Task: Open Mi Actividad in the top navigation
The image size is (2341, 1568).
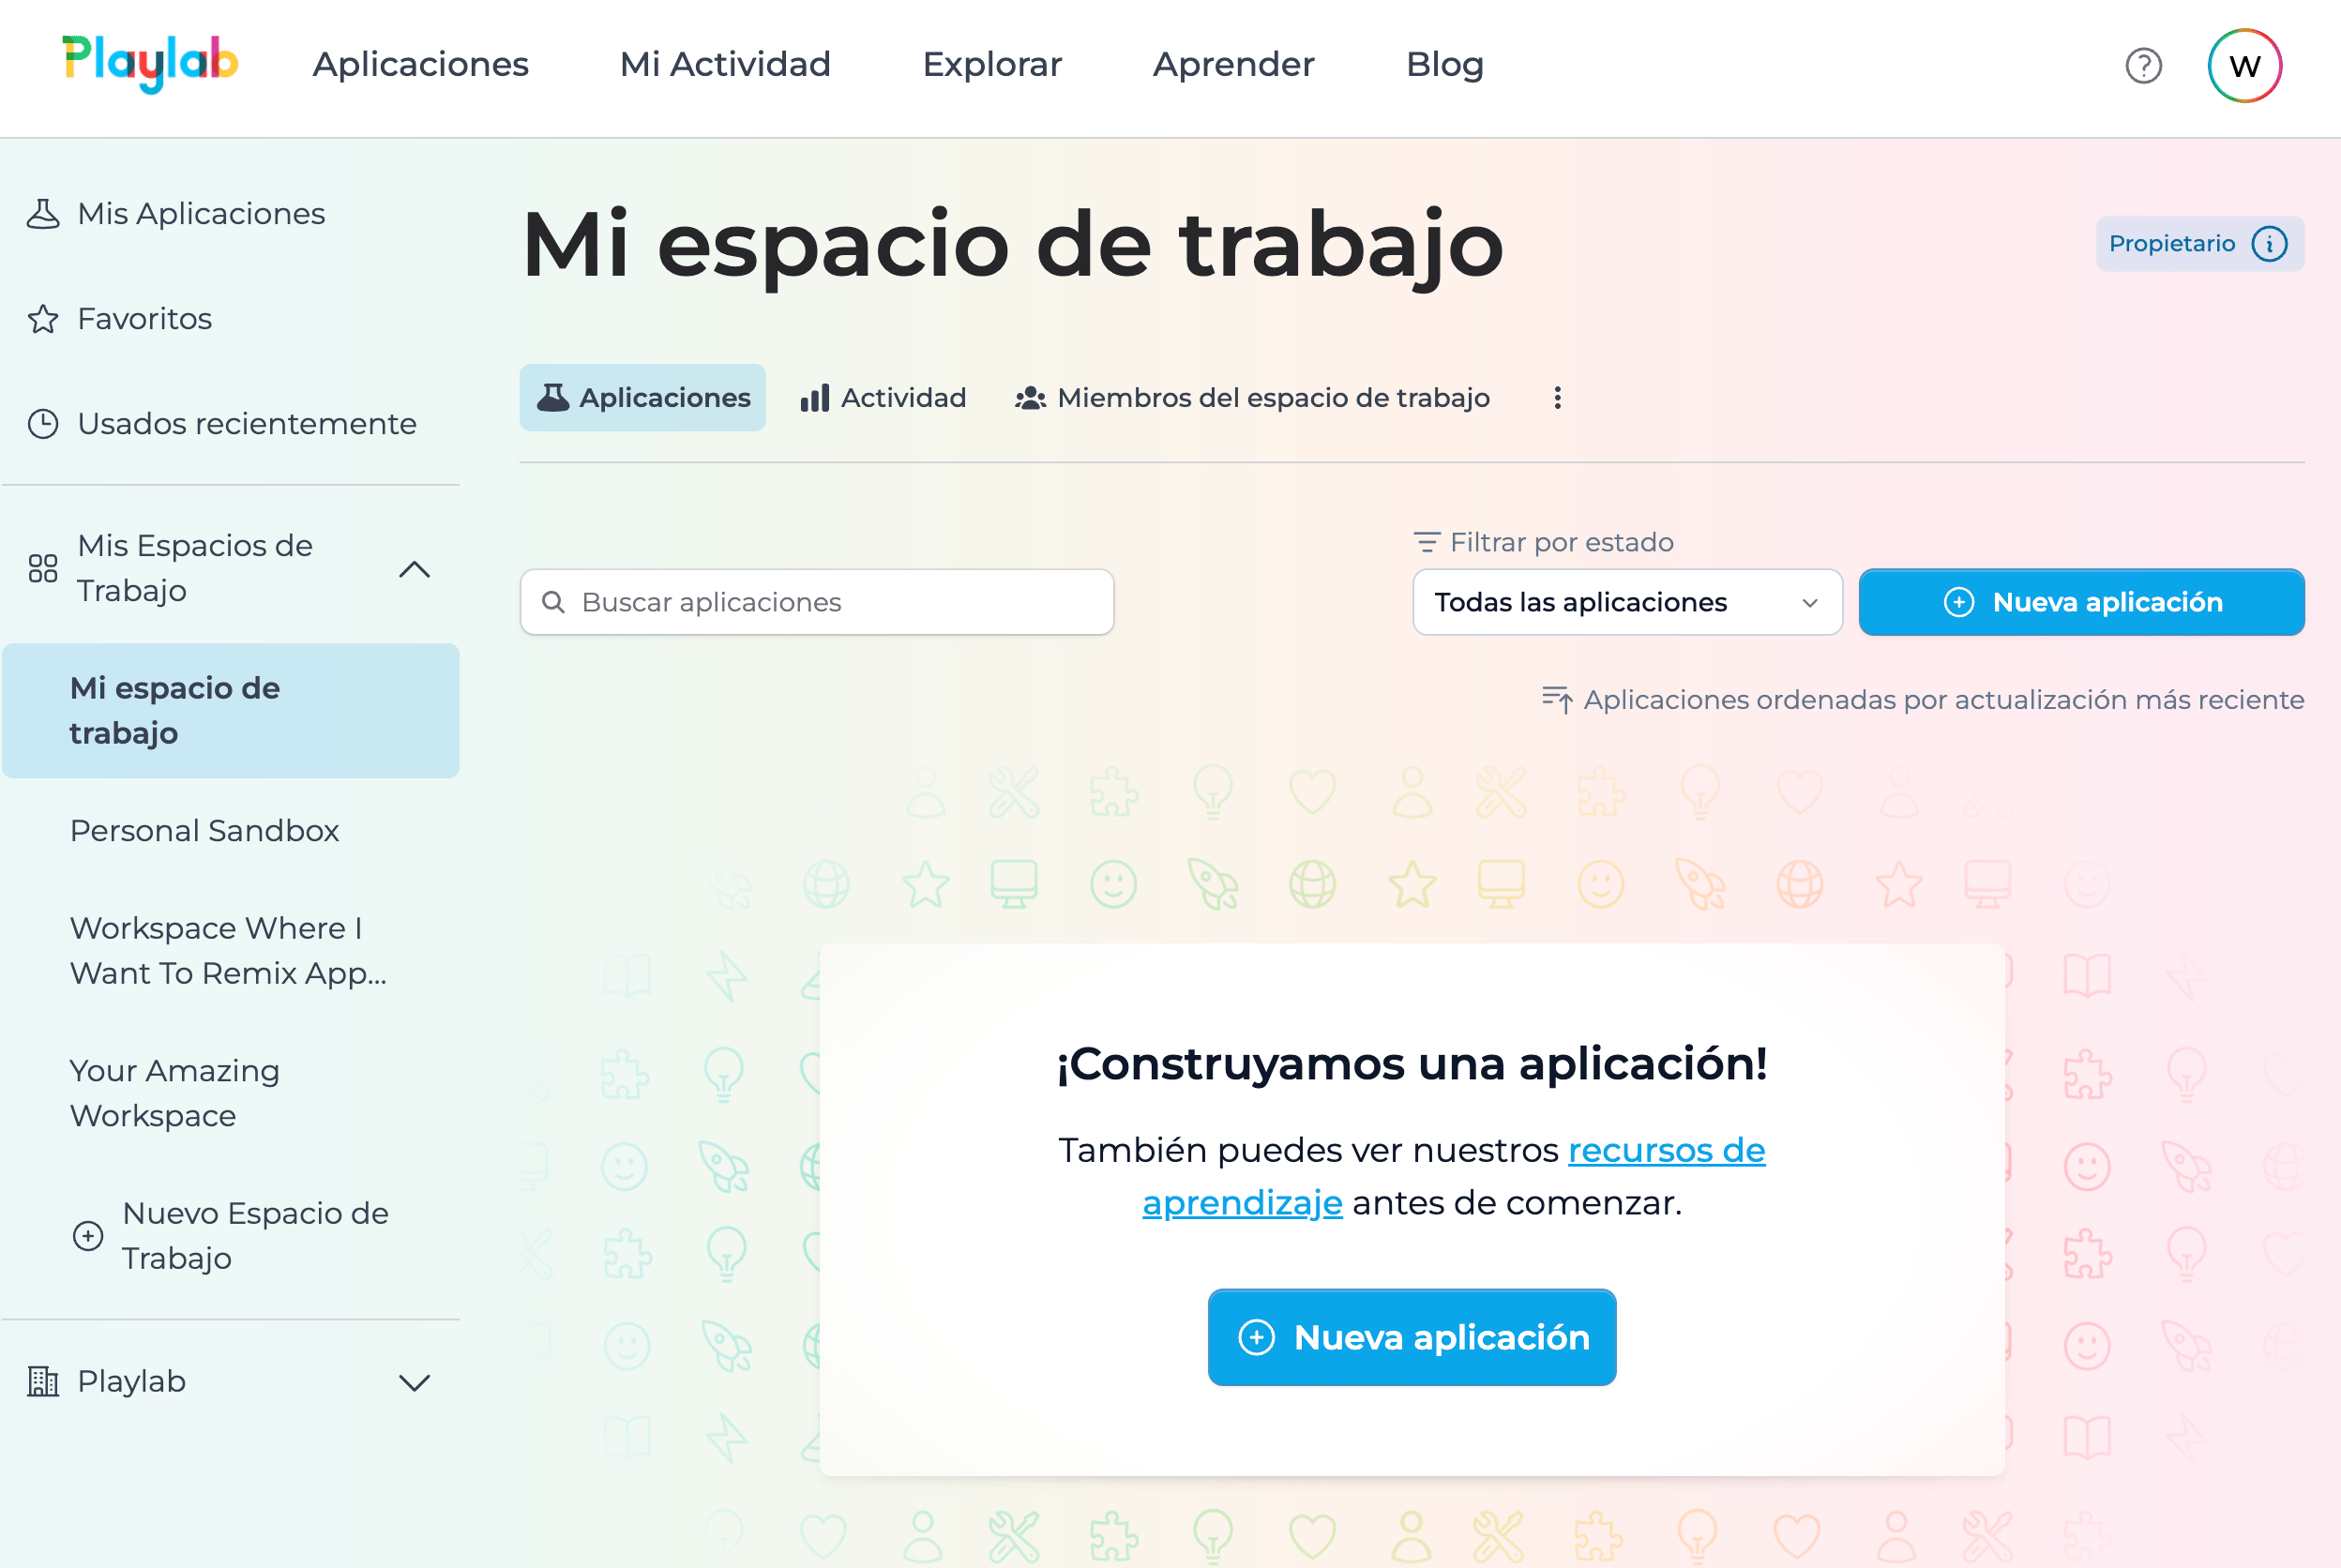Action: pyautogui.click(x=725, y=64)
